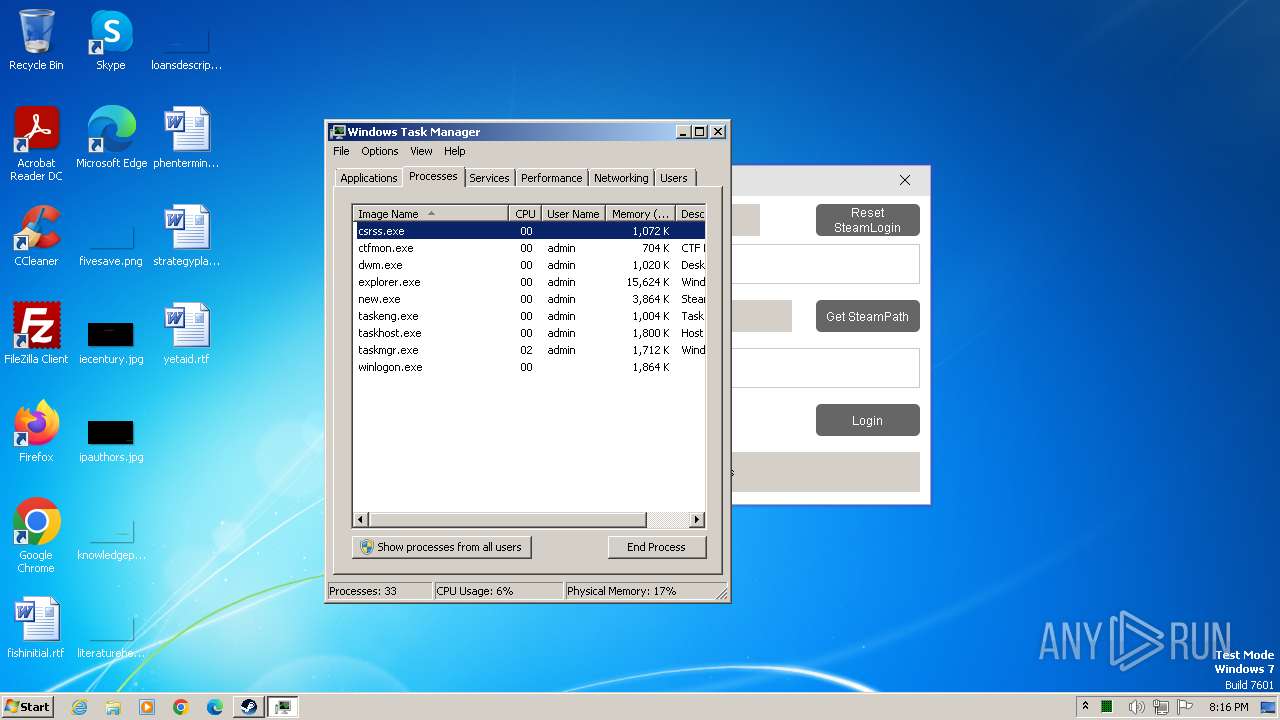1280x720 pixels.
Task: Select the taskhost.exe process row
Action: (x=530, y=333)
